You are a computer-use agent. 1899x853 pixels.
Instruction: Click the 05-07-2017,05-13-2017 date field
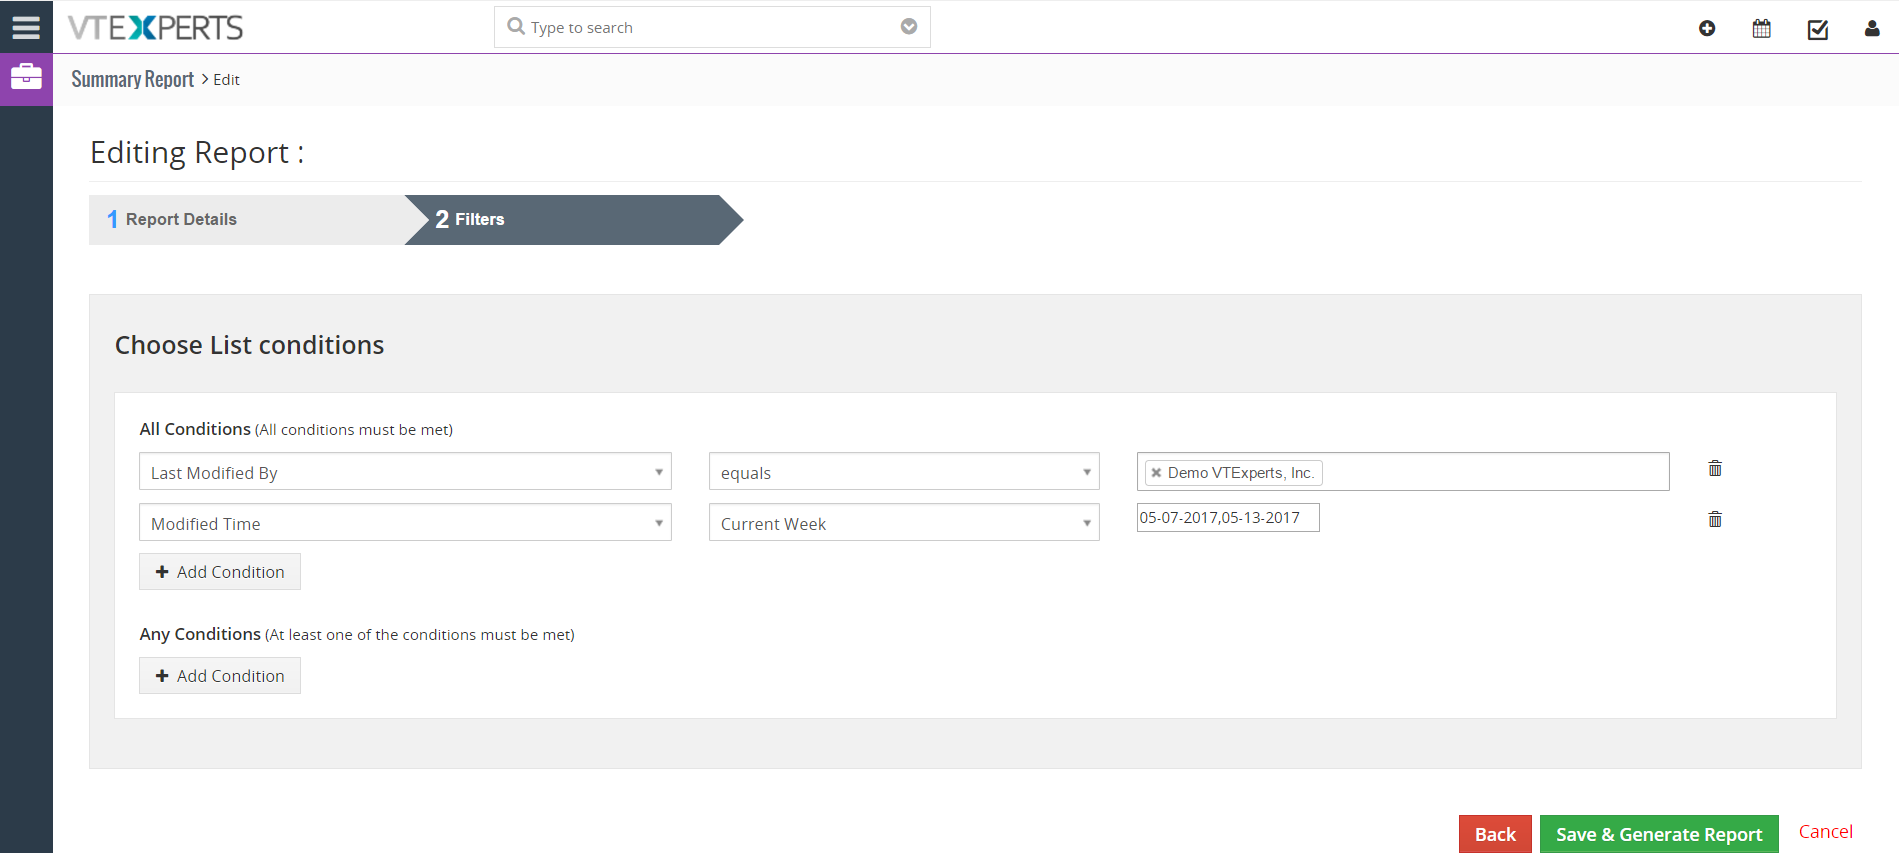1228,518
